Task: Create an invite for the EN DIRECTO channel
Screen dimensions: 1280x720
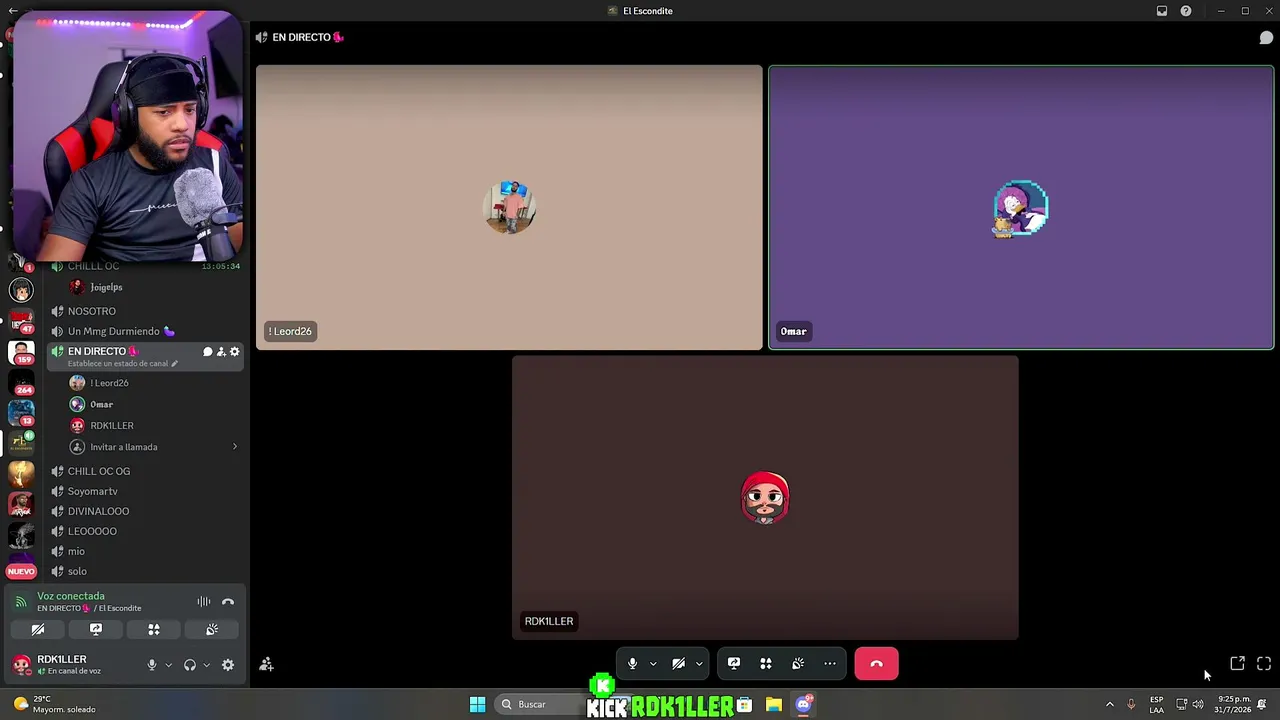Action: pos(221,352)
